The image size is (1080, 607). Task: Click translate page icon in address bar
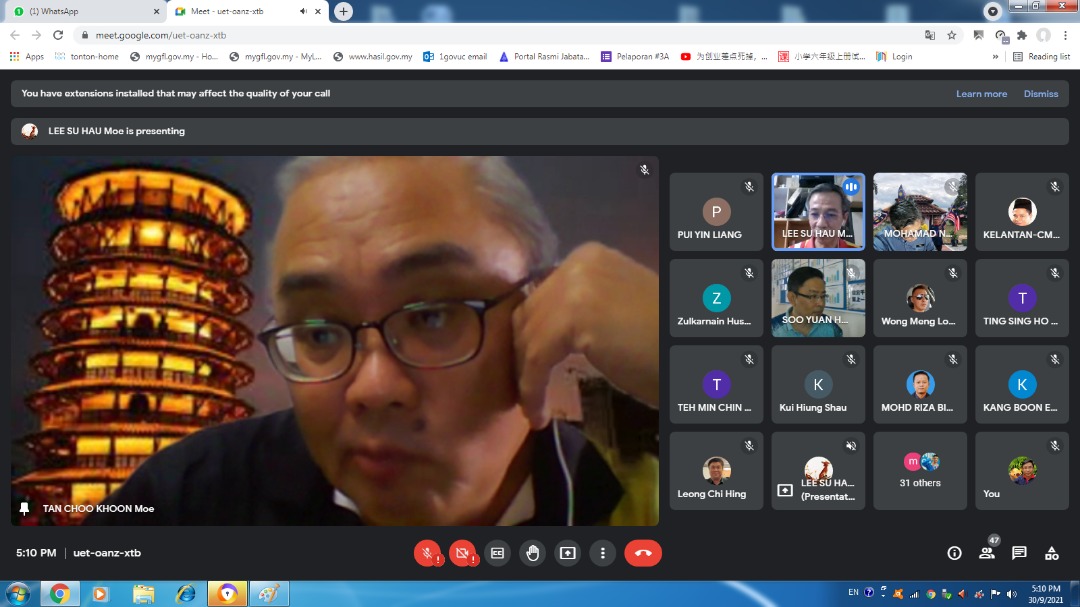point(930,35)
